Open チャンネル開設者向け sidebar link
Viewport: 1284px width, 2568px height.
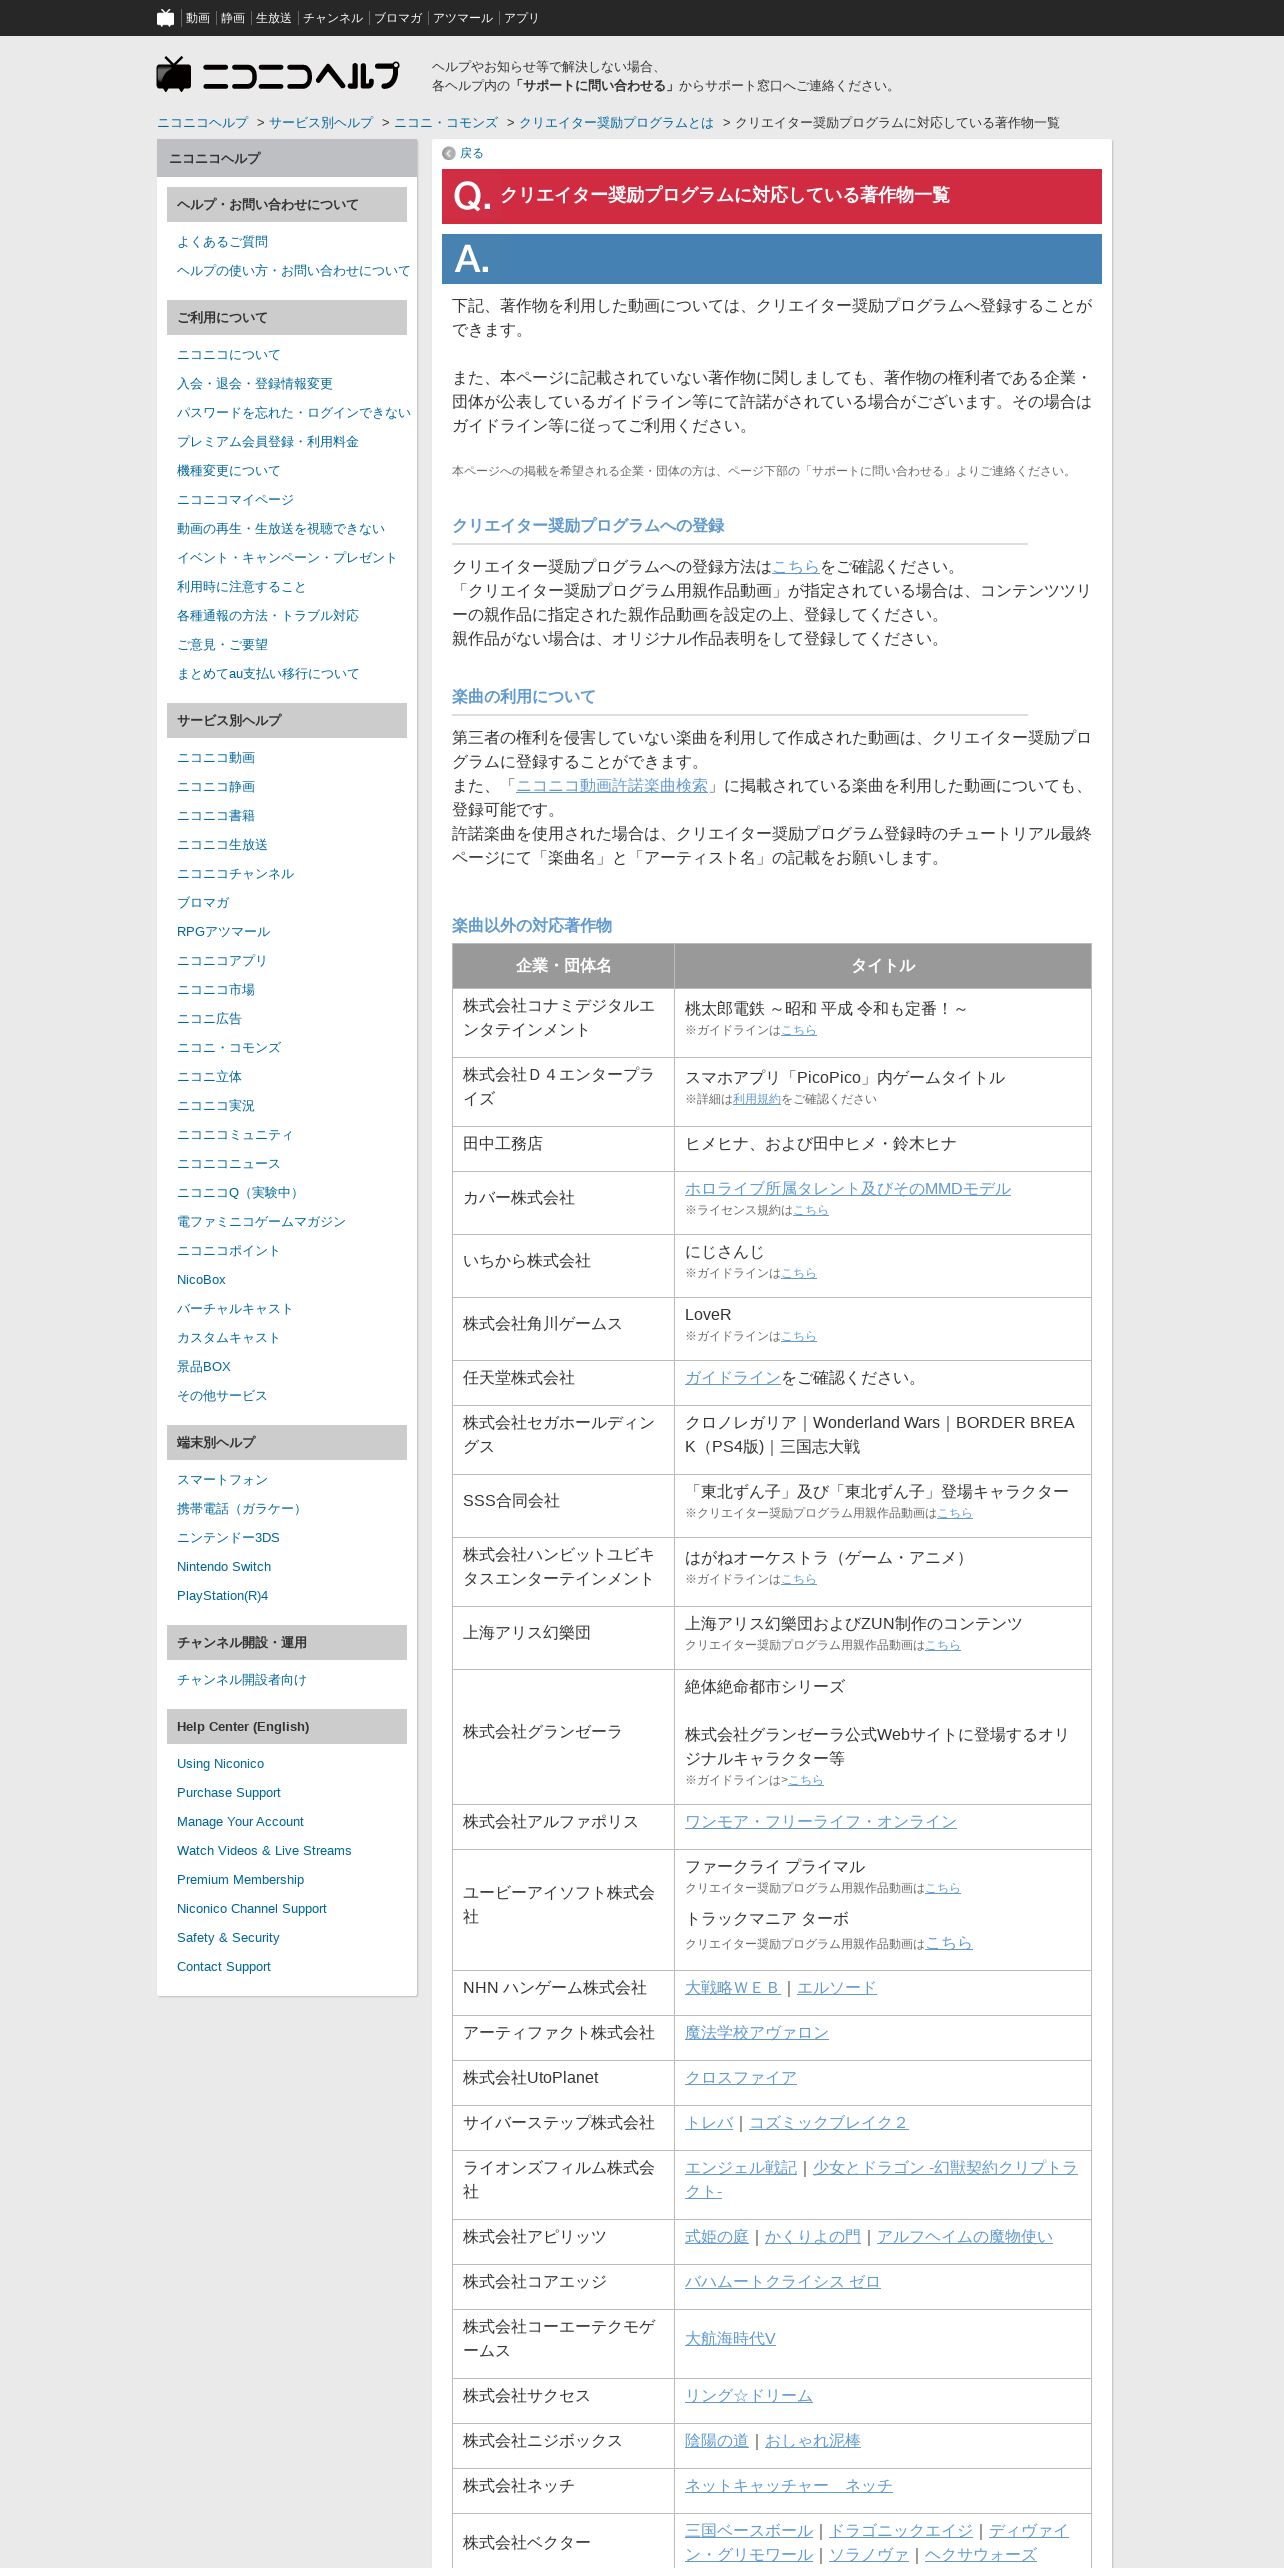point(242,1680)
